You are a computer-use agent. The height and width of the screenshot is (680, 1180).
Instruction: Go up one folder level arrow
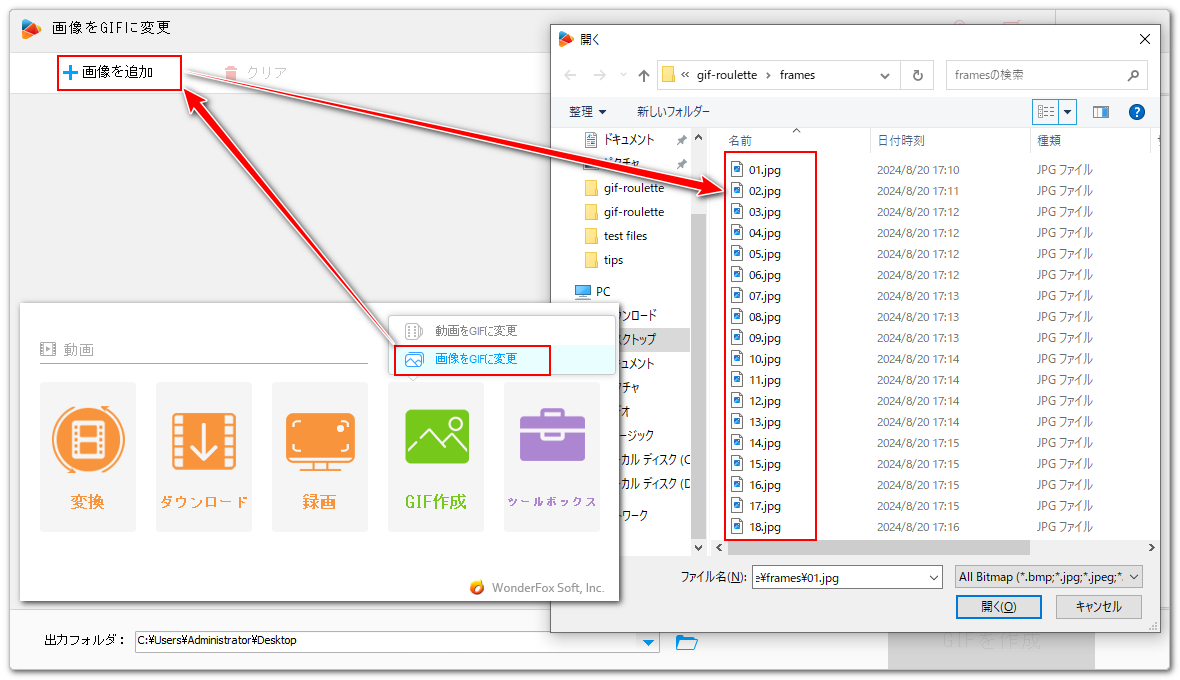tap(643, 75)
